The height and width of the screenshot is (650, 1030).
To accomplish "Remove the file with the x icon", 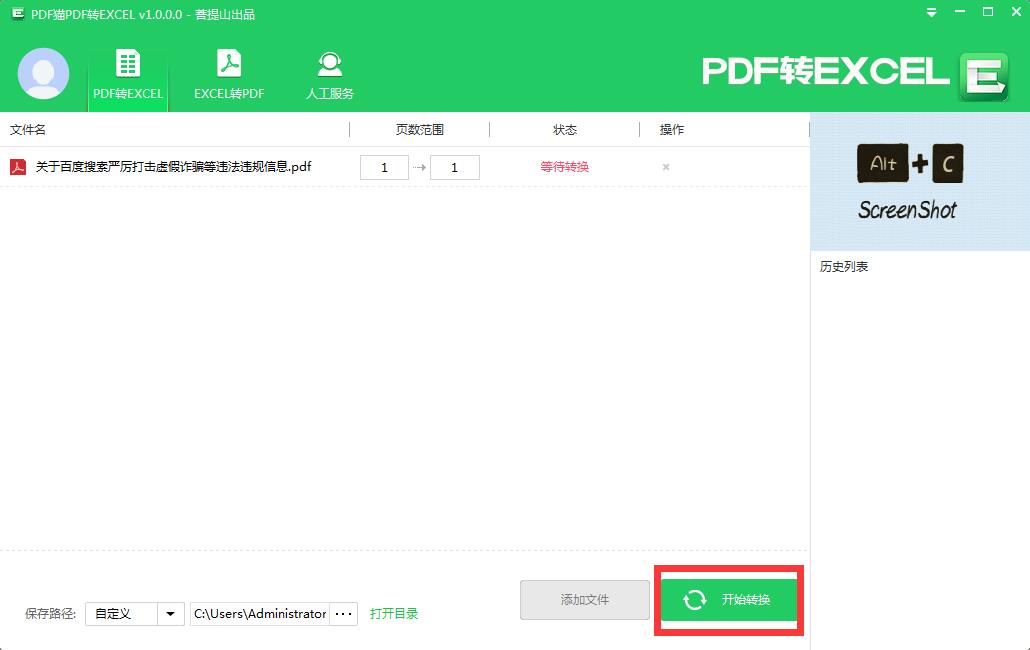I will (666, 167).
